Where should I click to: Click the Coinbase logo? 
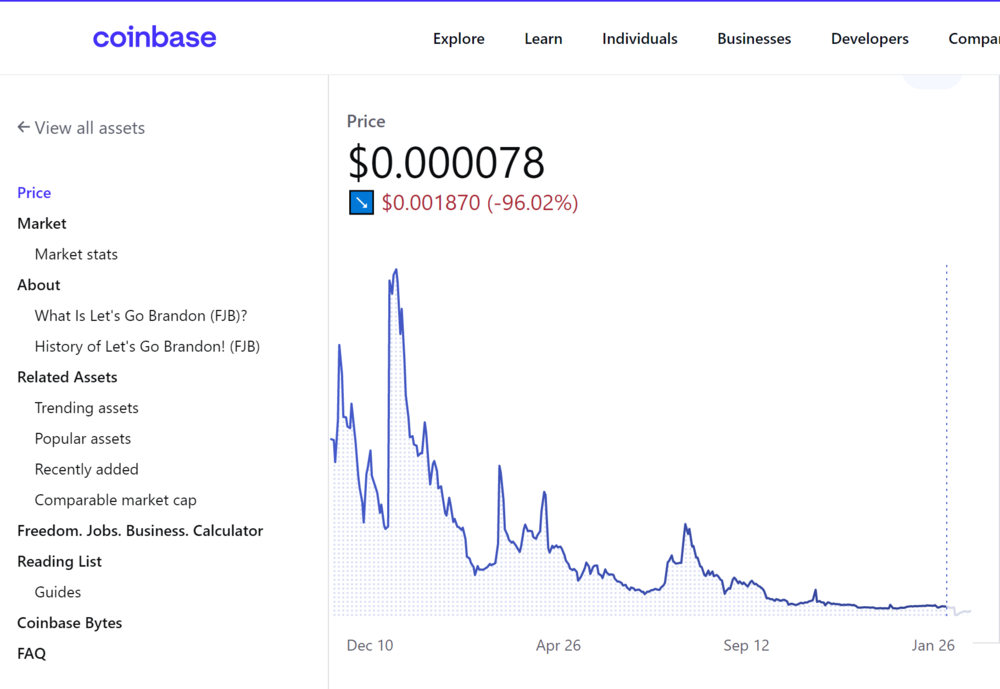pyautogui.click(x=154, y=38)
